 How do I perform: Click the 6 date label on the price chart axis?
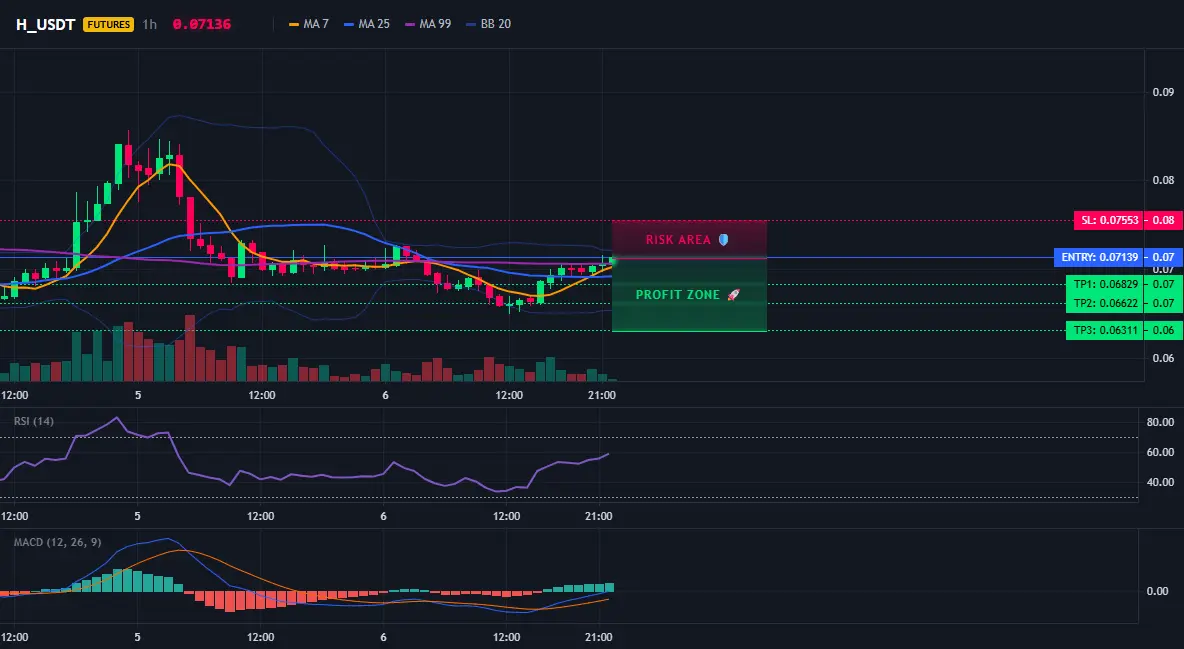pyautogui.click(x=385, y=395)
